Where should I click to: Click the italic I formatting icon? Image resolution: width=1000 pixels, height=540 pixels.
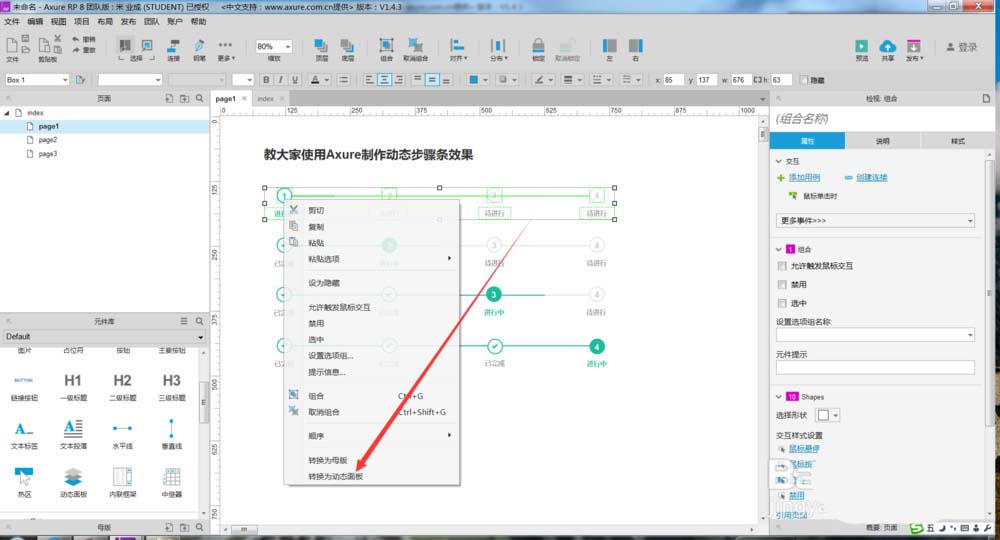[280, 80]
